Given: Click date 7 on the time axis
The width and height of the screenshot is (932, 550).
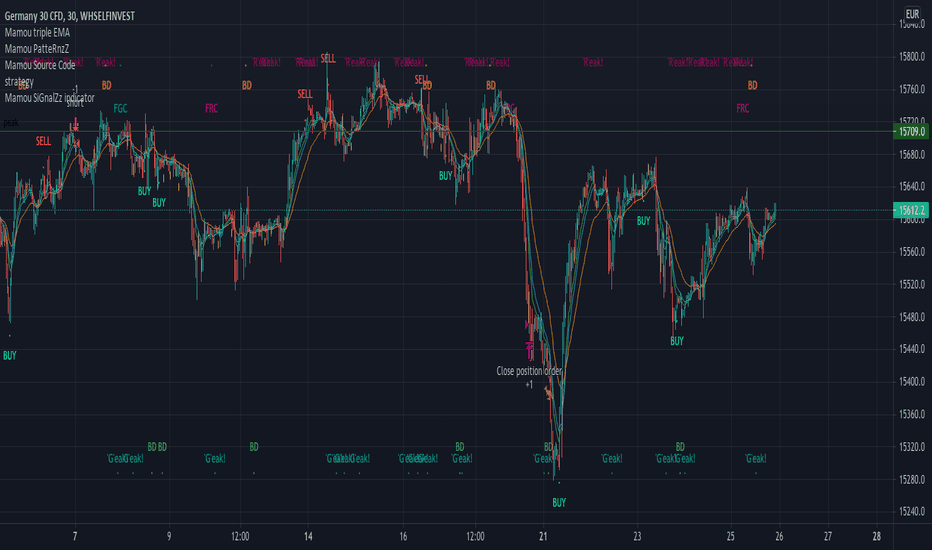Looking at the screenshot, I should tap(75, 536).
